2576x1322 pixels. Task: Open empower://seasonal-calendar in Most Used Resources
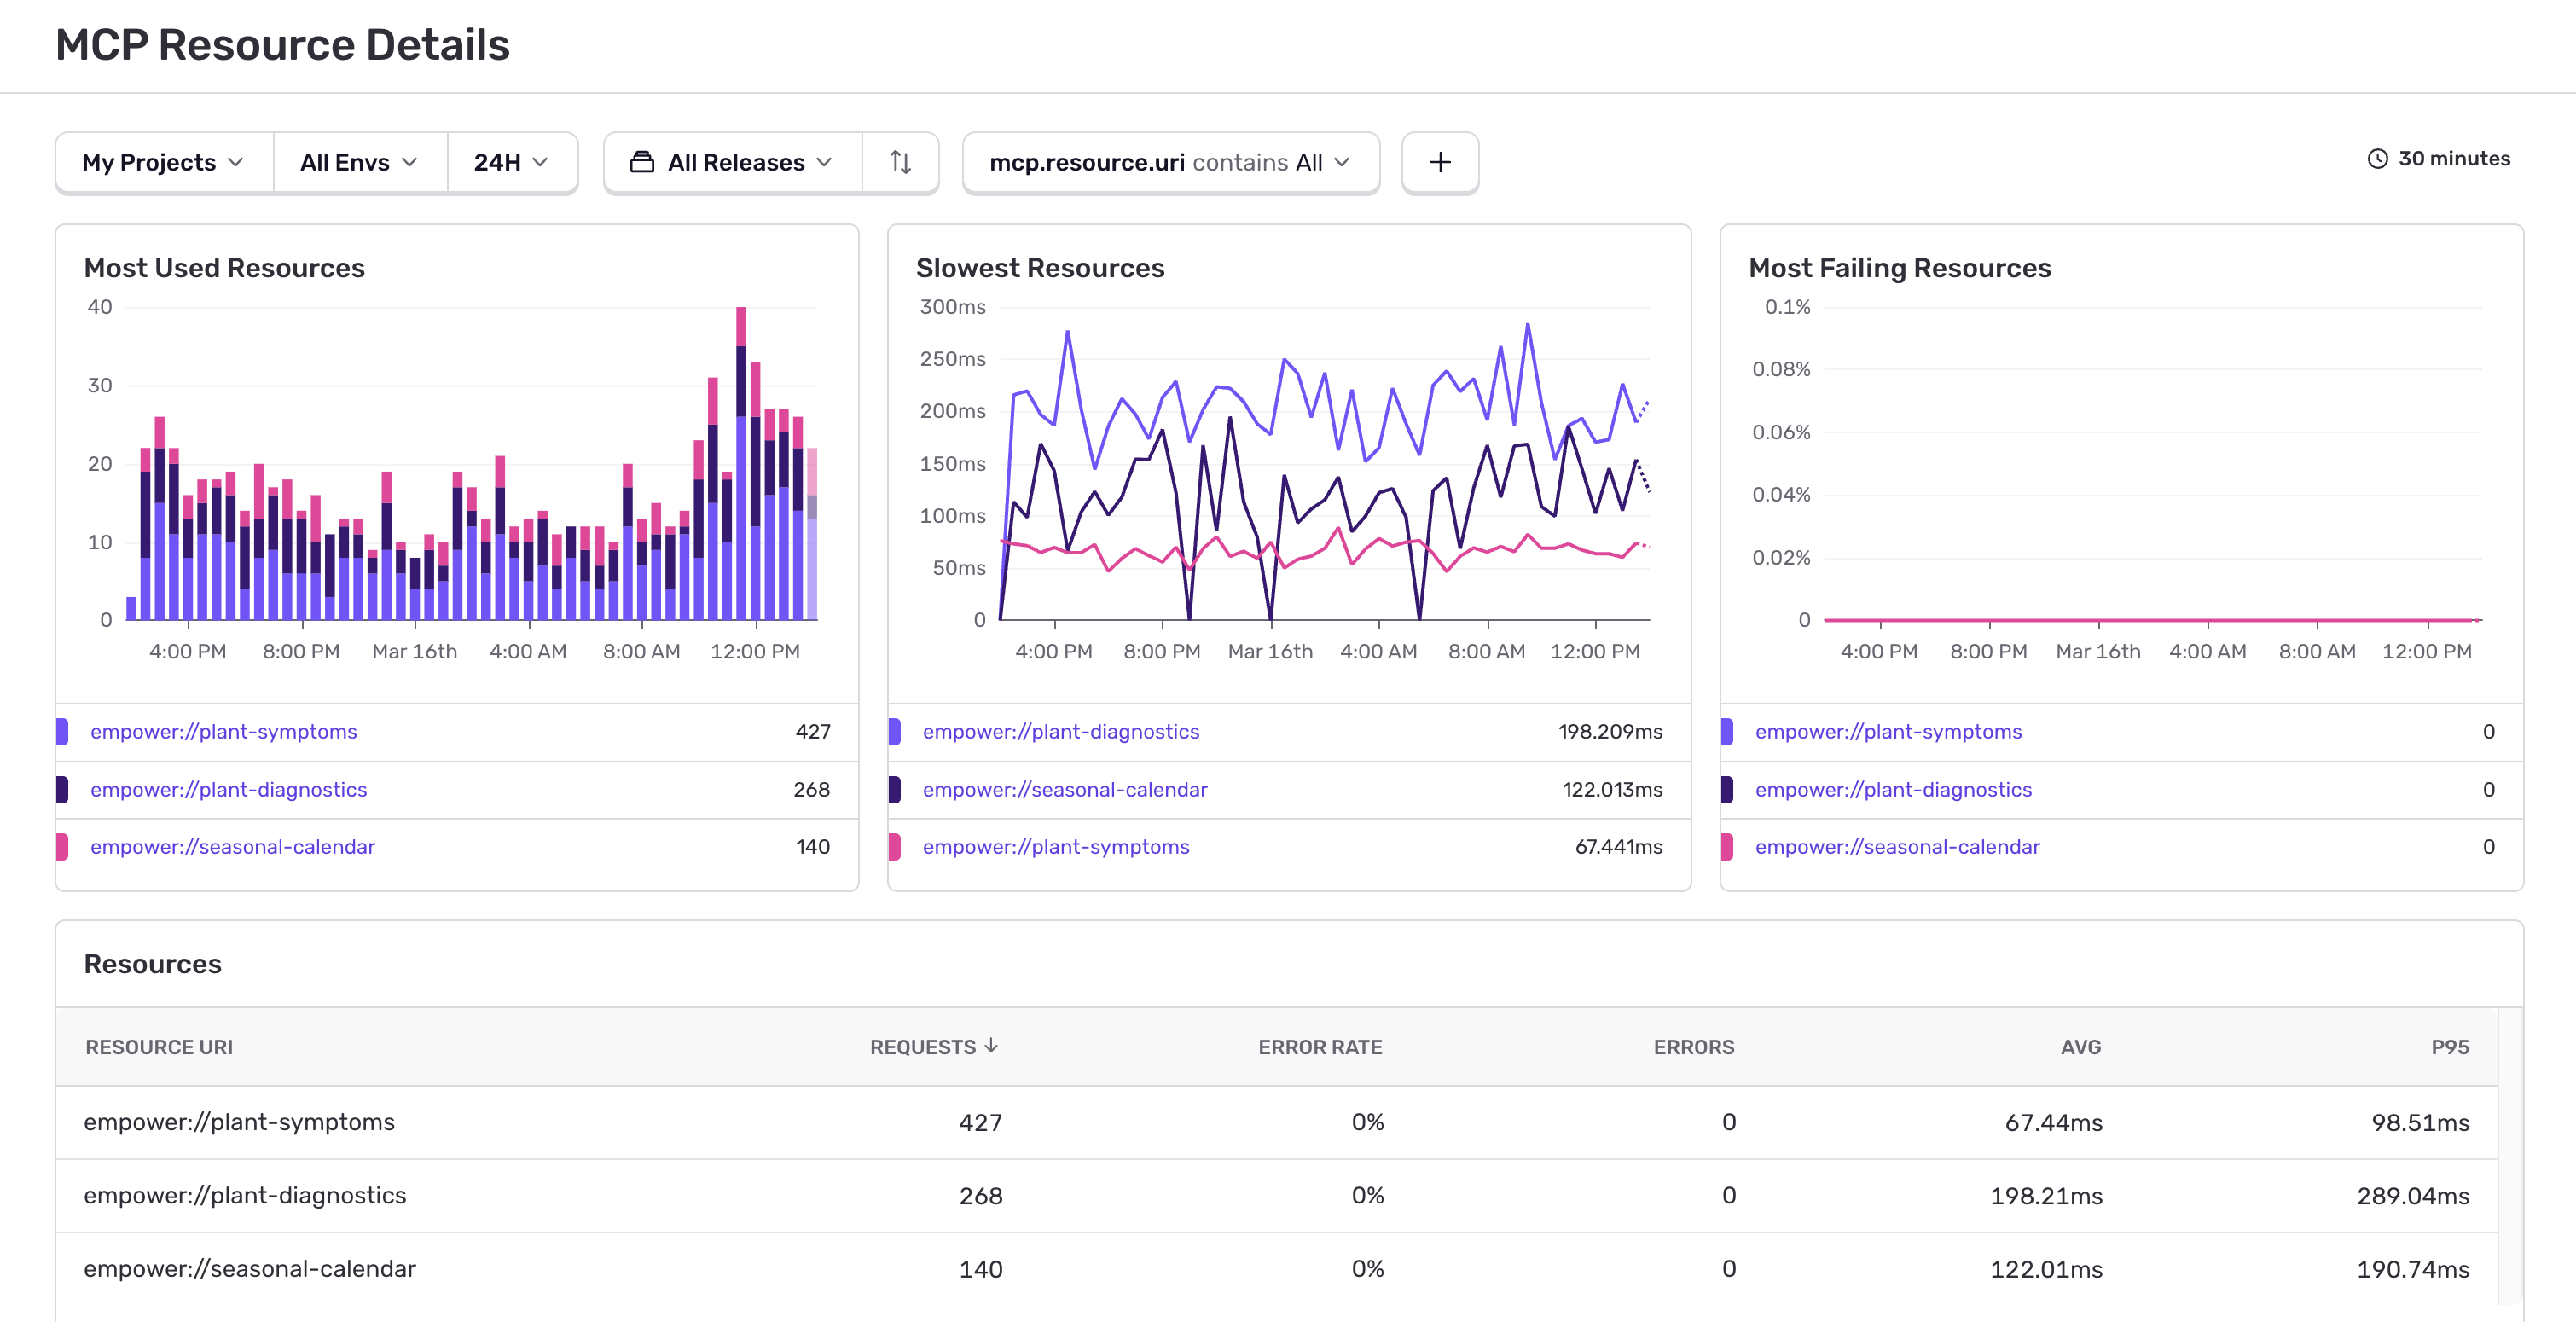coord(233,847)
